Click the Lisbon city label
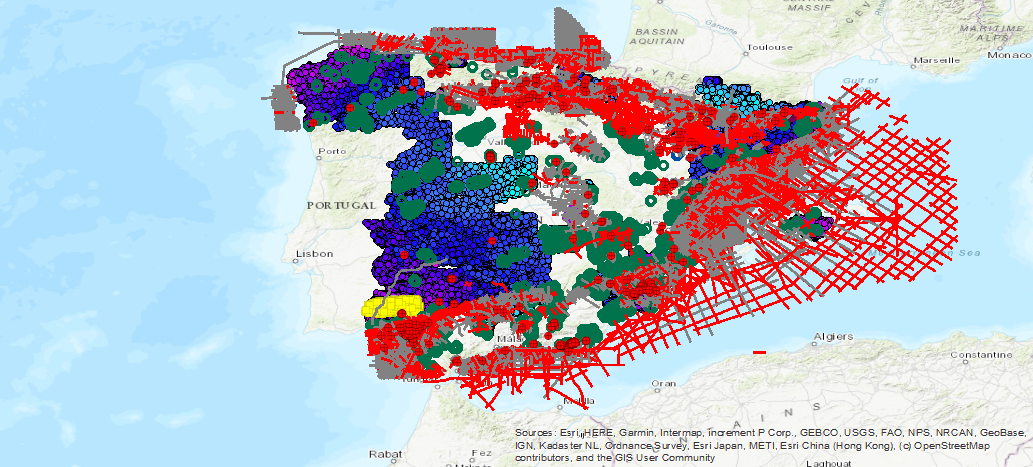1033x467 pixels. click(x=312, y=253)
